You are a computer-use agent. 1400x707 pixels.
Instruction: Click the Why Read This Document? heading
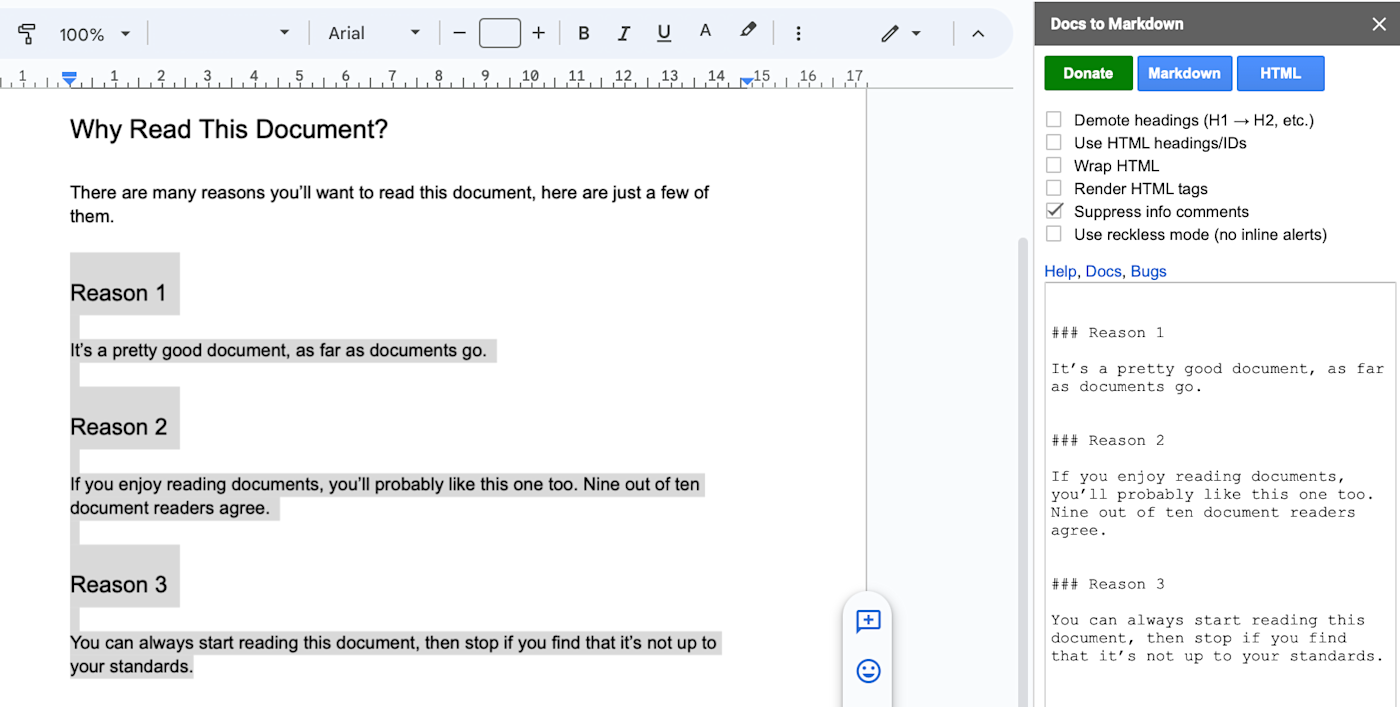229,129
